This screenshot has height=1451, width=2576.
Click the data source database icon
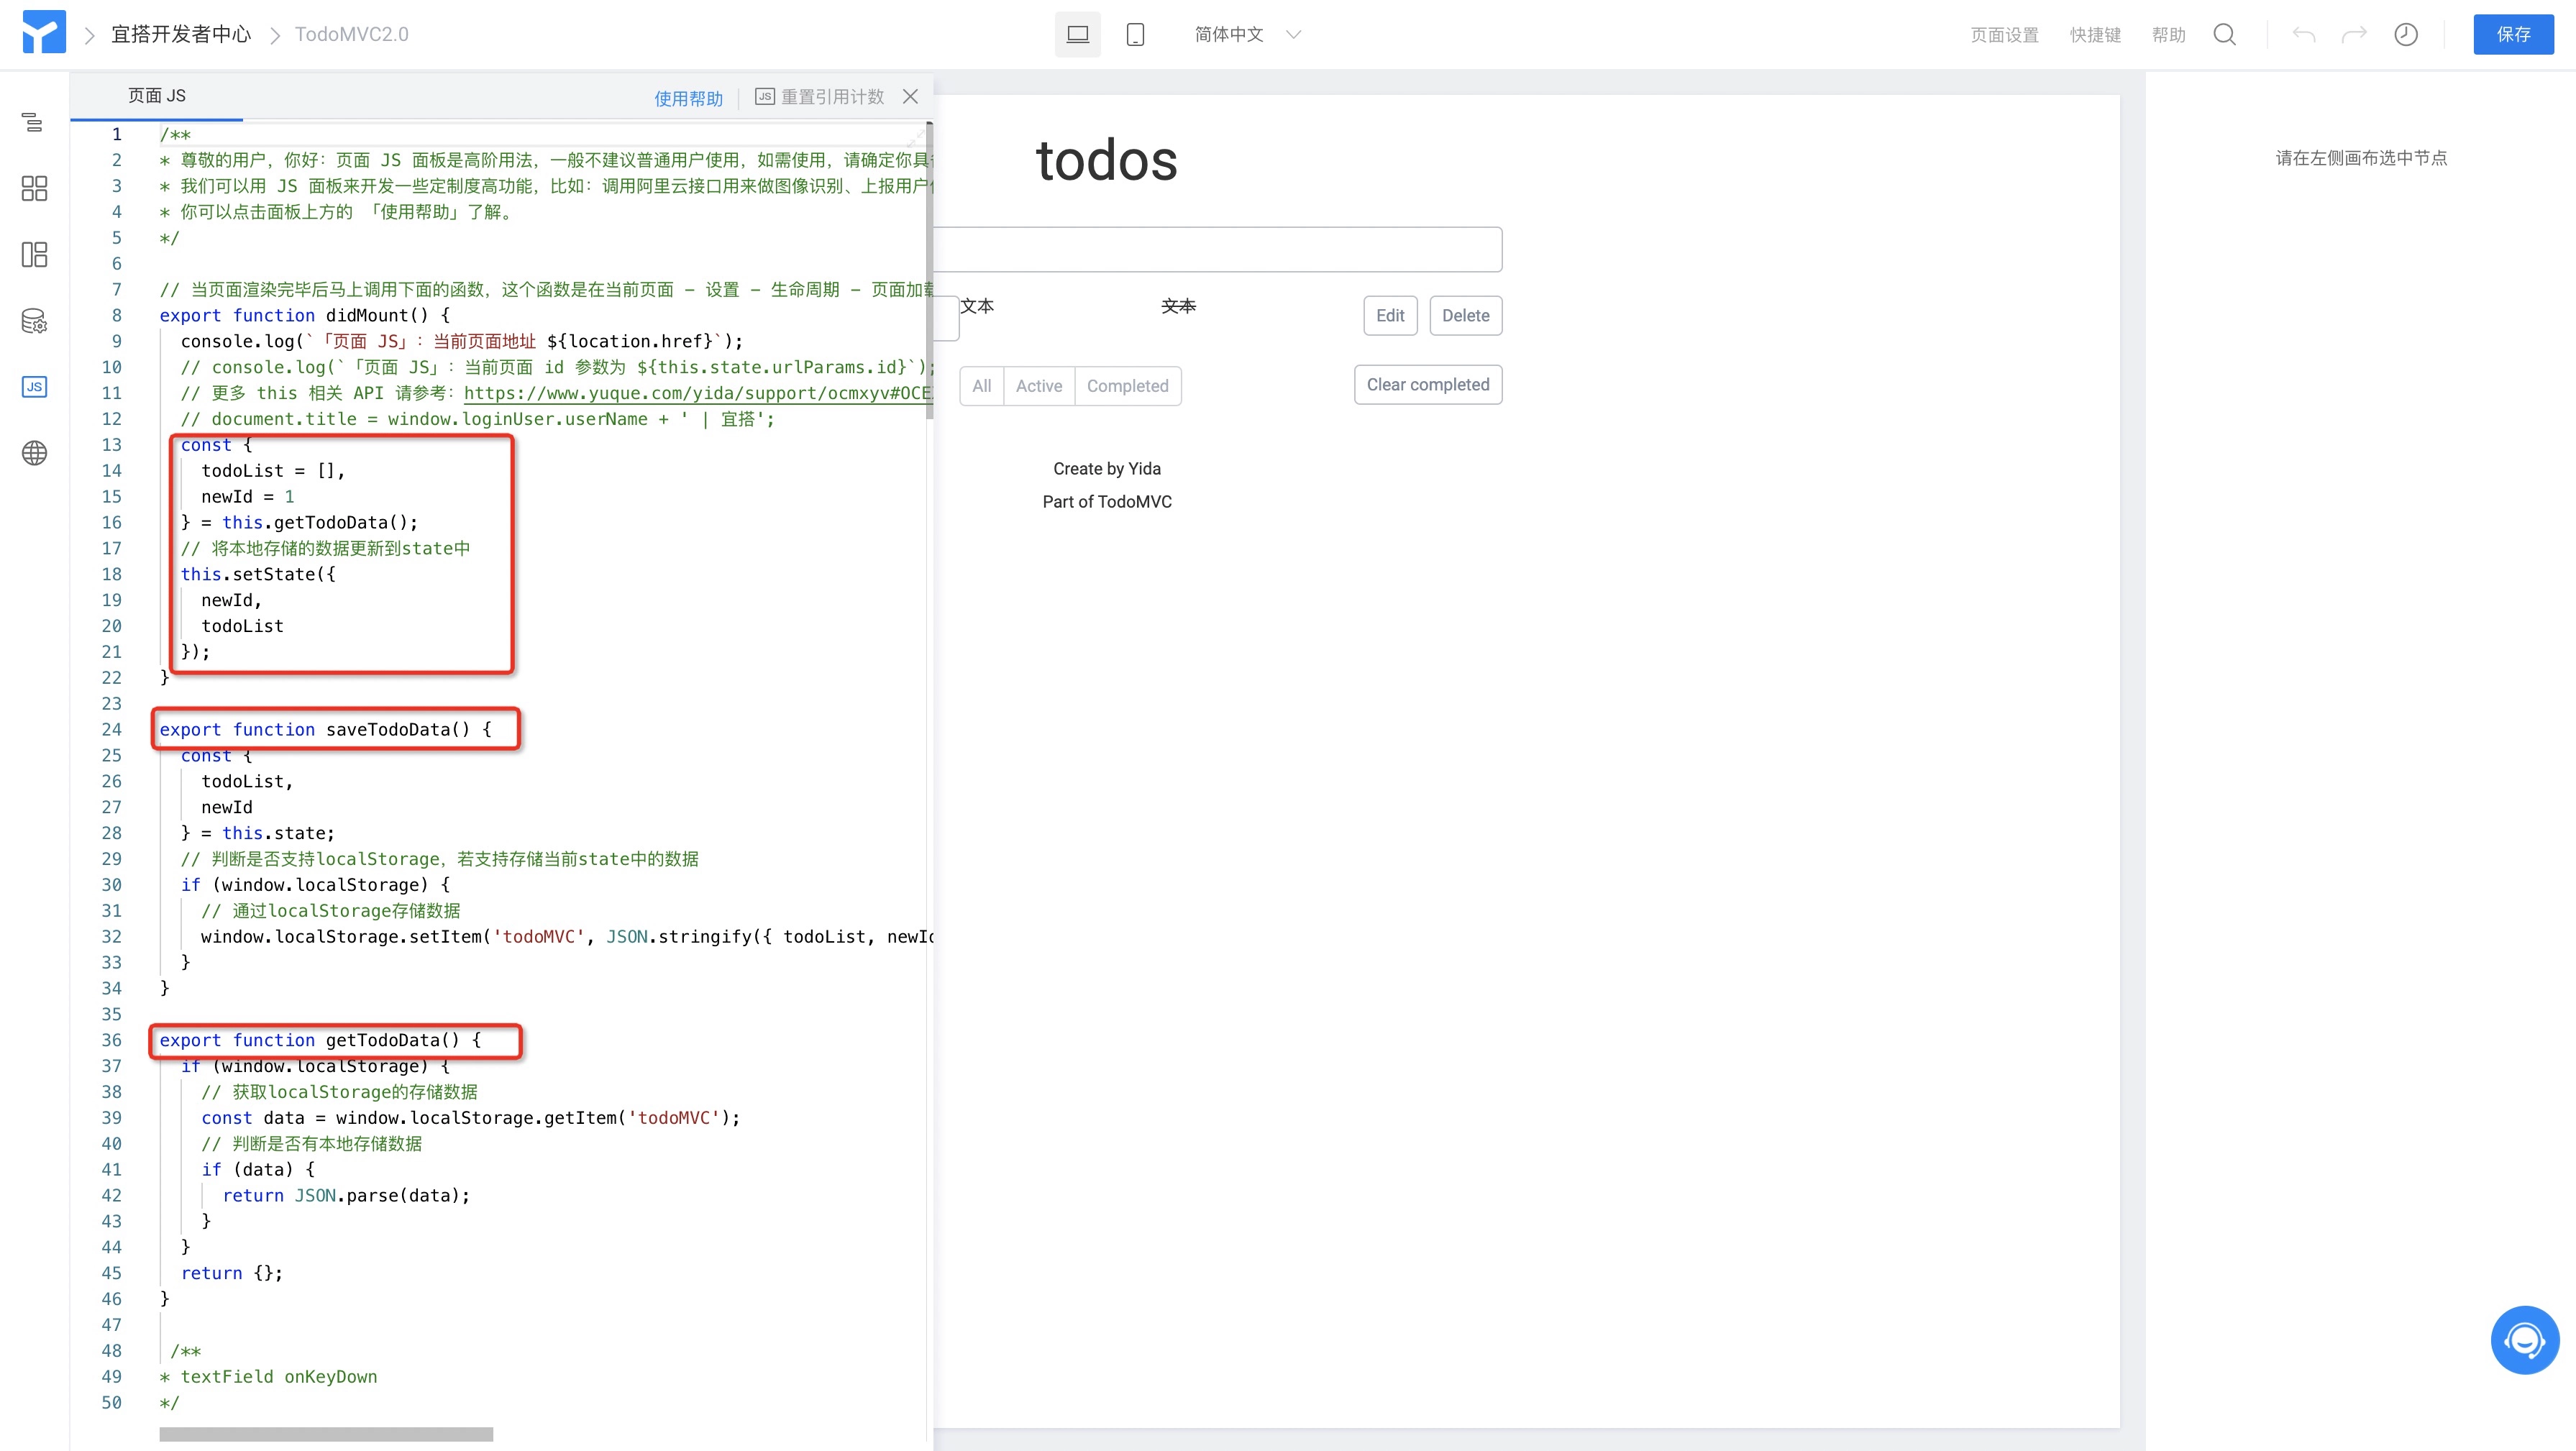[34, 321]
